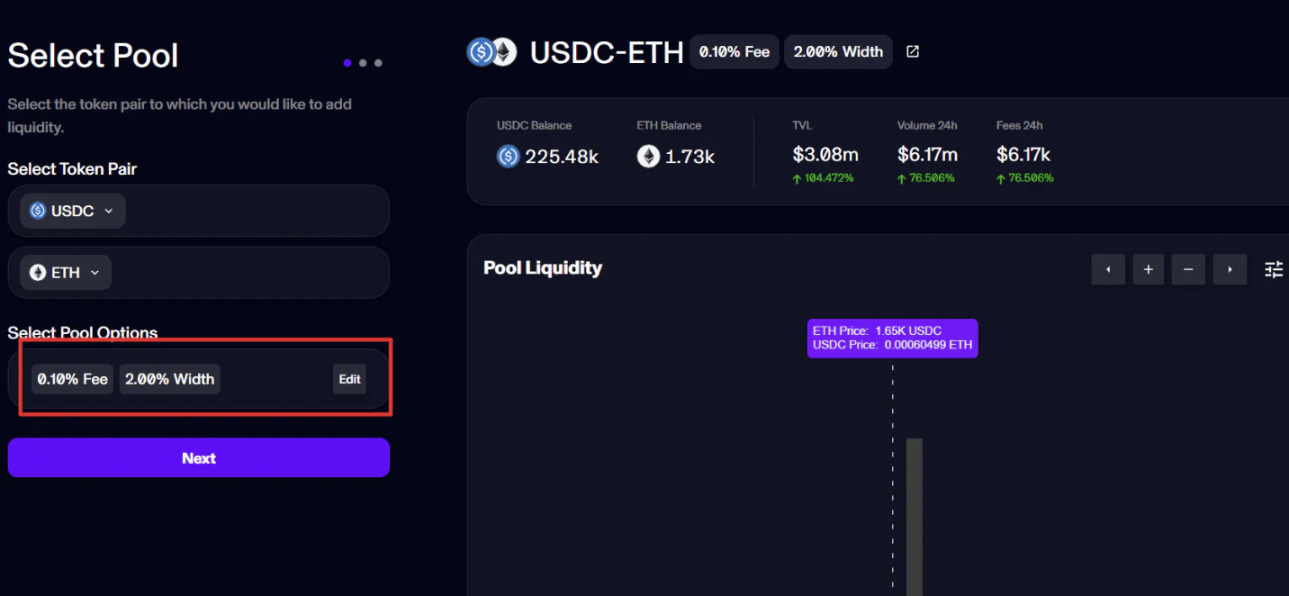The width and height of the screenshot is (1289, 596).
Task: Zoom out on Pool Liquidity chart
Action: tap(1188, 269)
